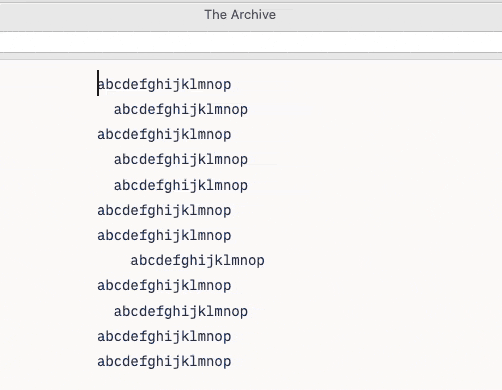Click the divider between search bar and editor
The height and width of the screenshot is (390, 502).
point(251,56)
